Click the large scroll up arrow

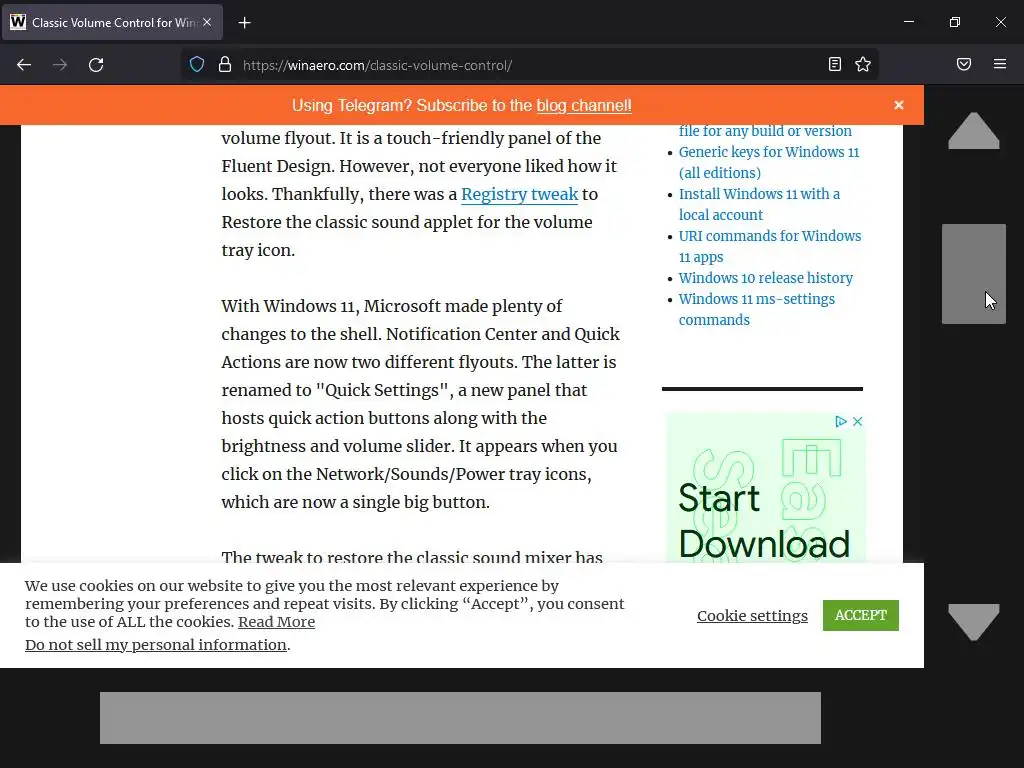tap(974, 131)
